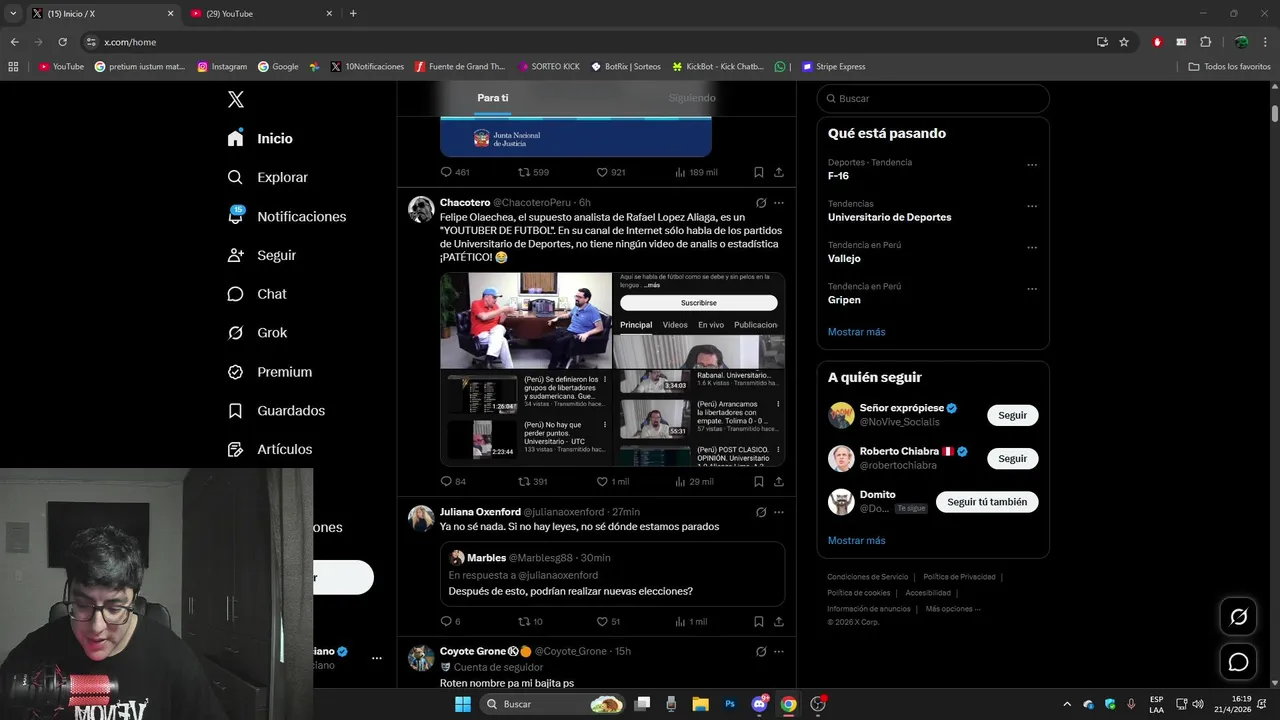Screen dimensions: 1280x720
Task: Open Photoshop from the taskbar
Action: click(x=730, y=704)
